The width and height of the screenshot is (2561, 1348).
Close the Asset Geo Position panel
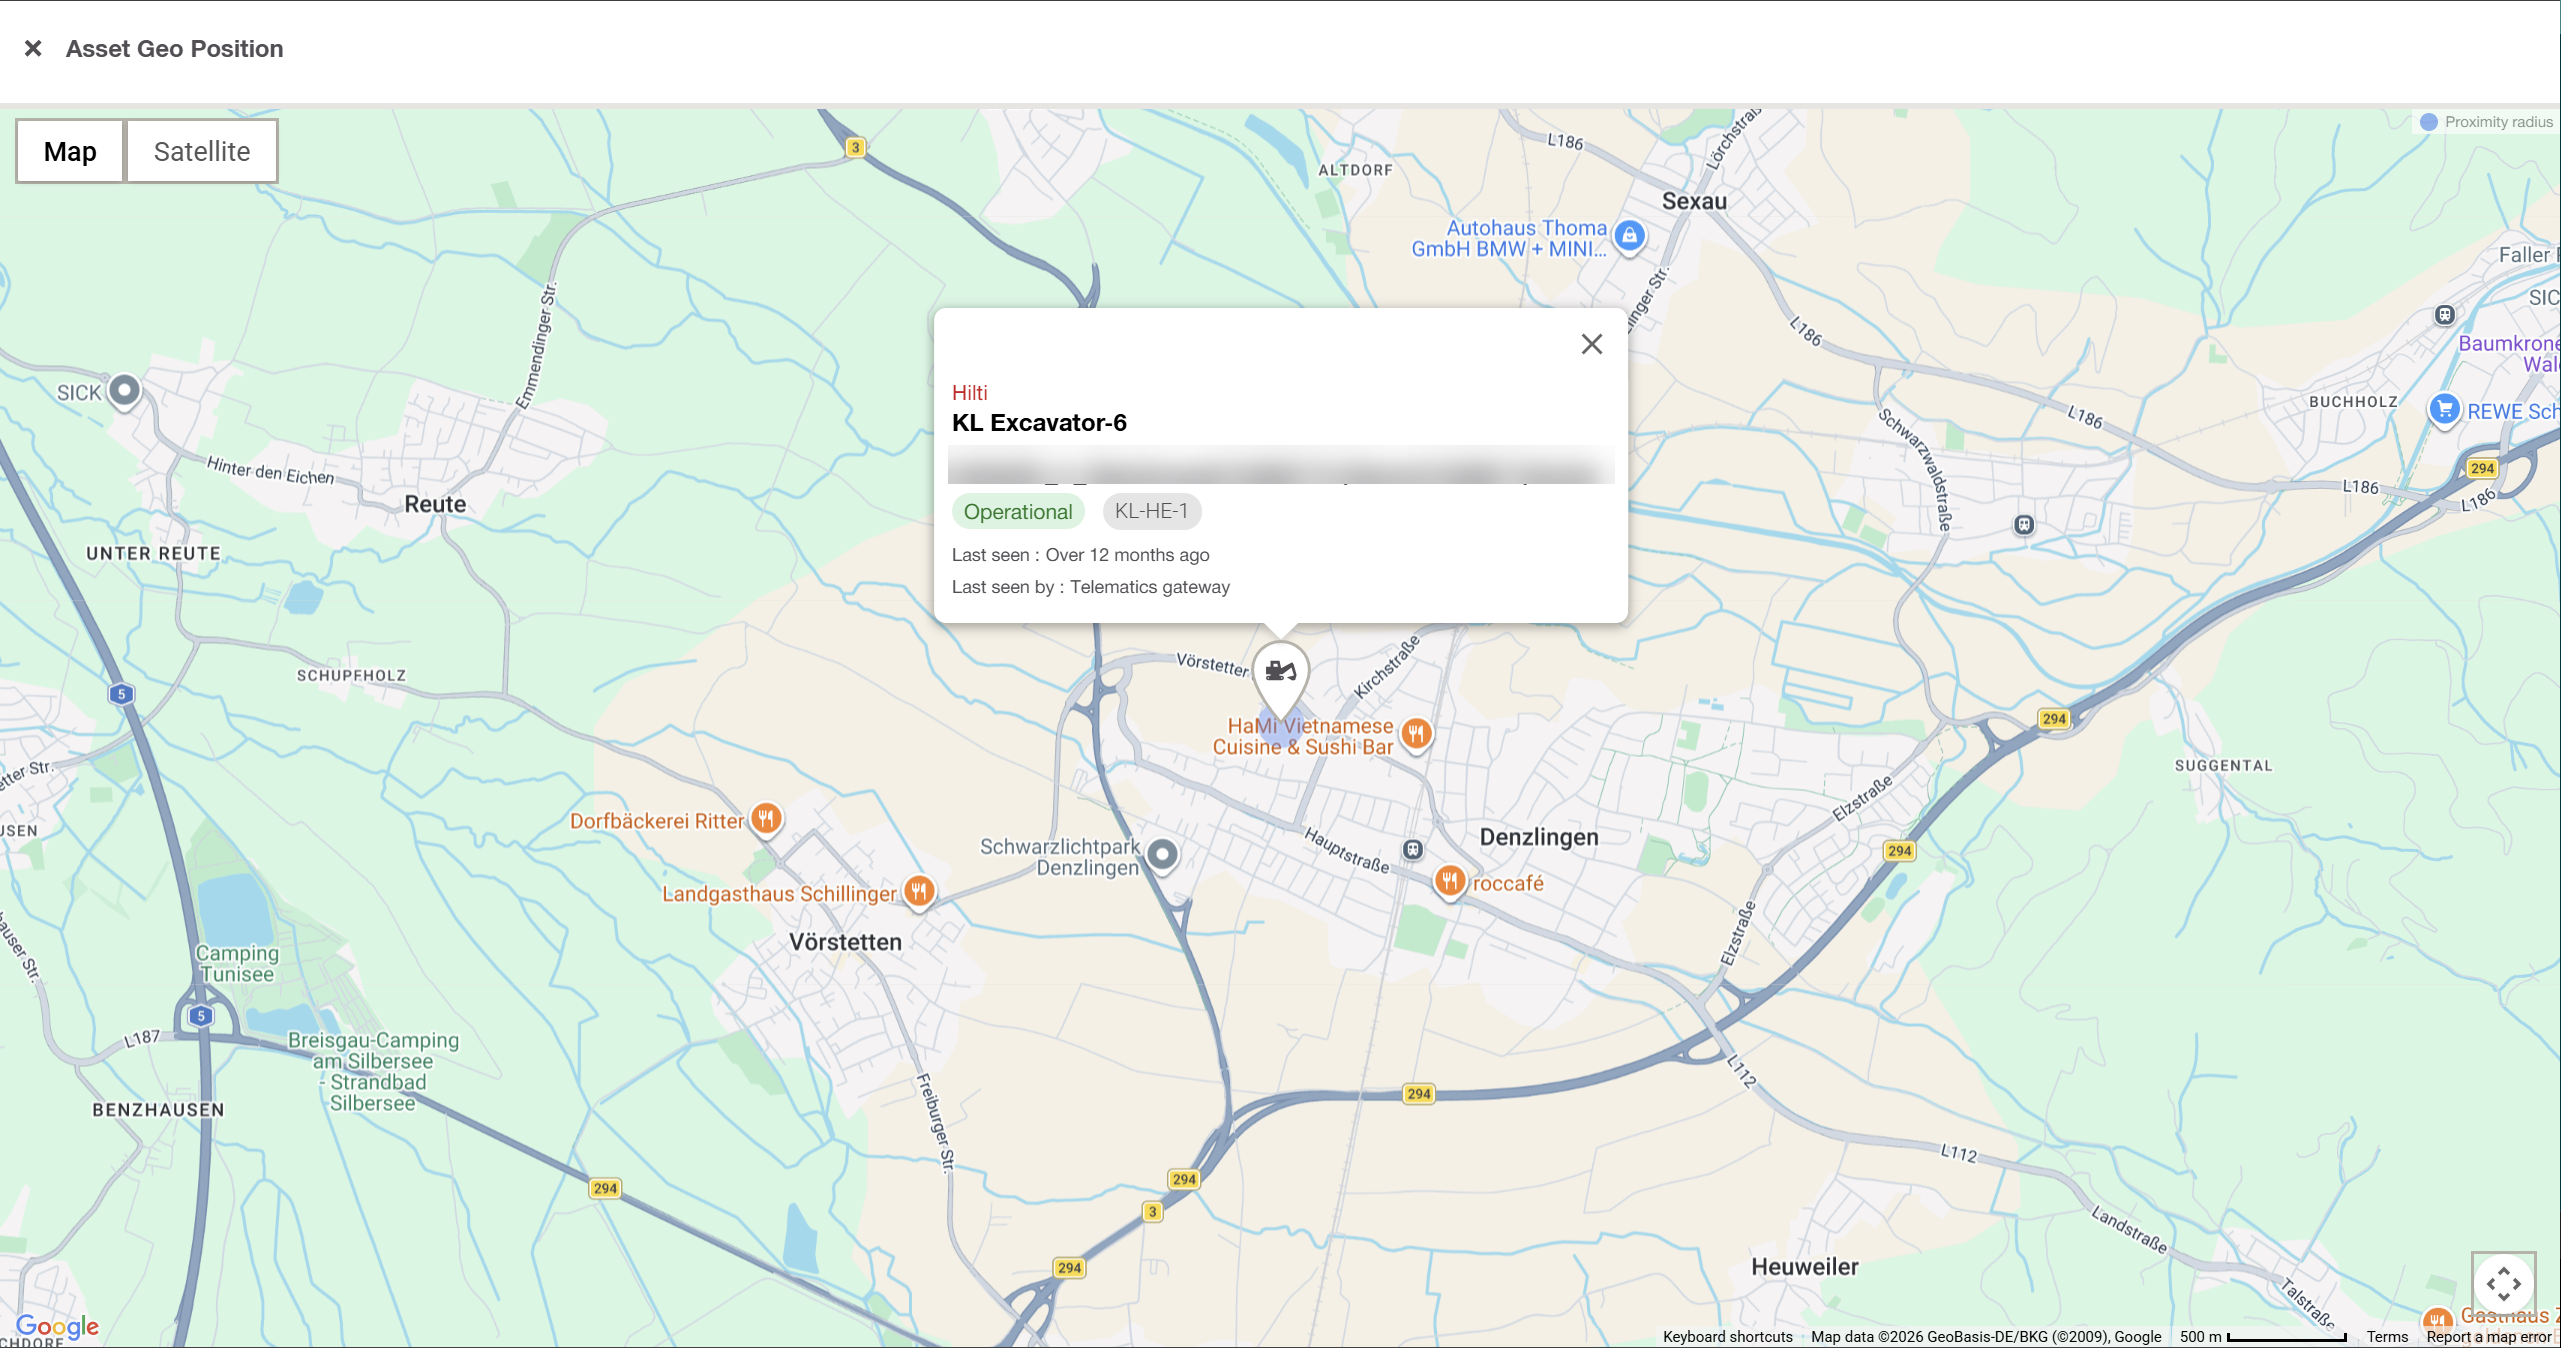[33, 48]
